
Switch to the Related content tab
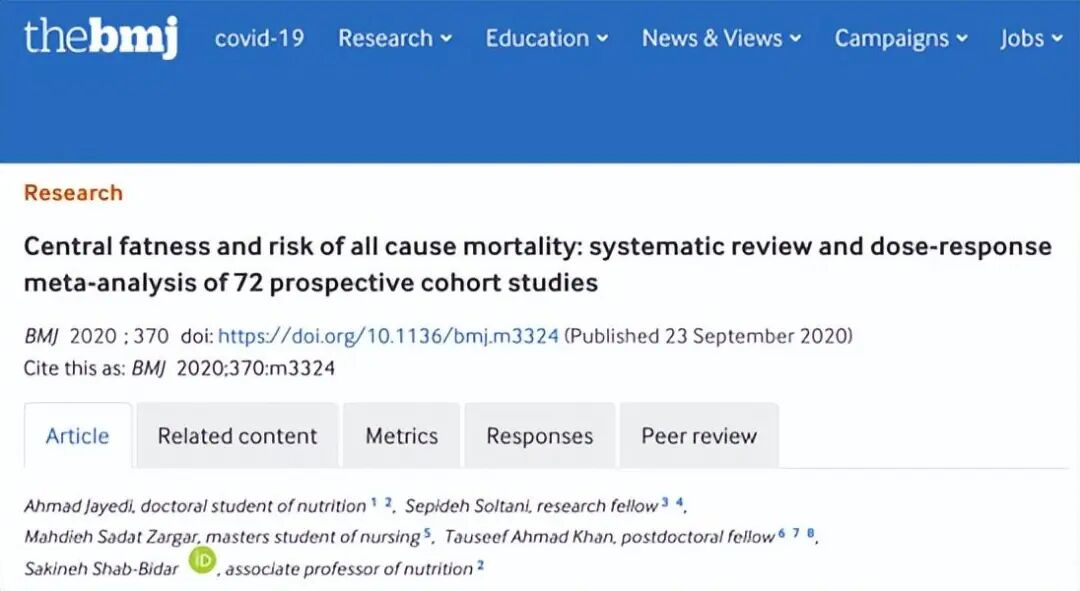(238, 436)
